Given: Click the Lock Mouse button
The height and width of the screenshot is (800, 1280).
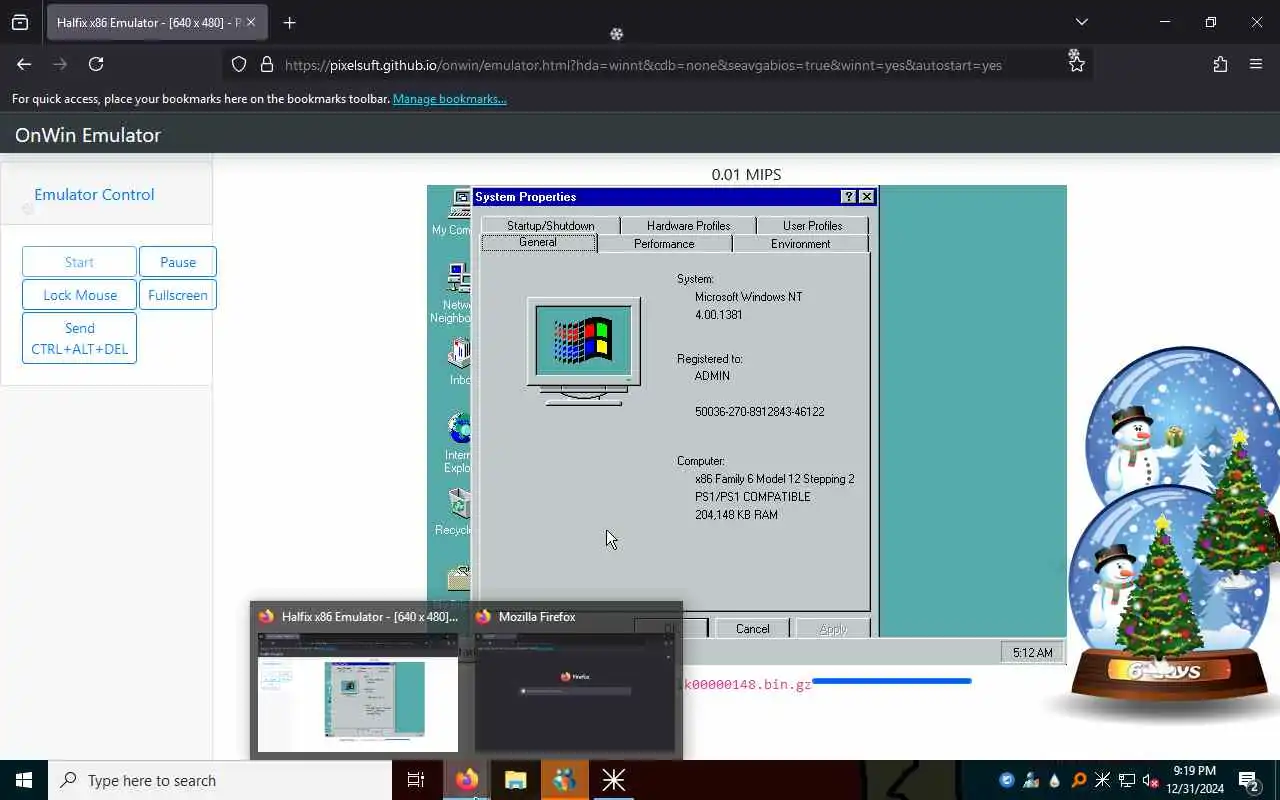Looking at the screenshot, I should point(79,295).
